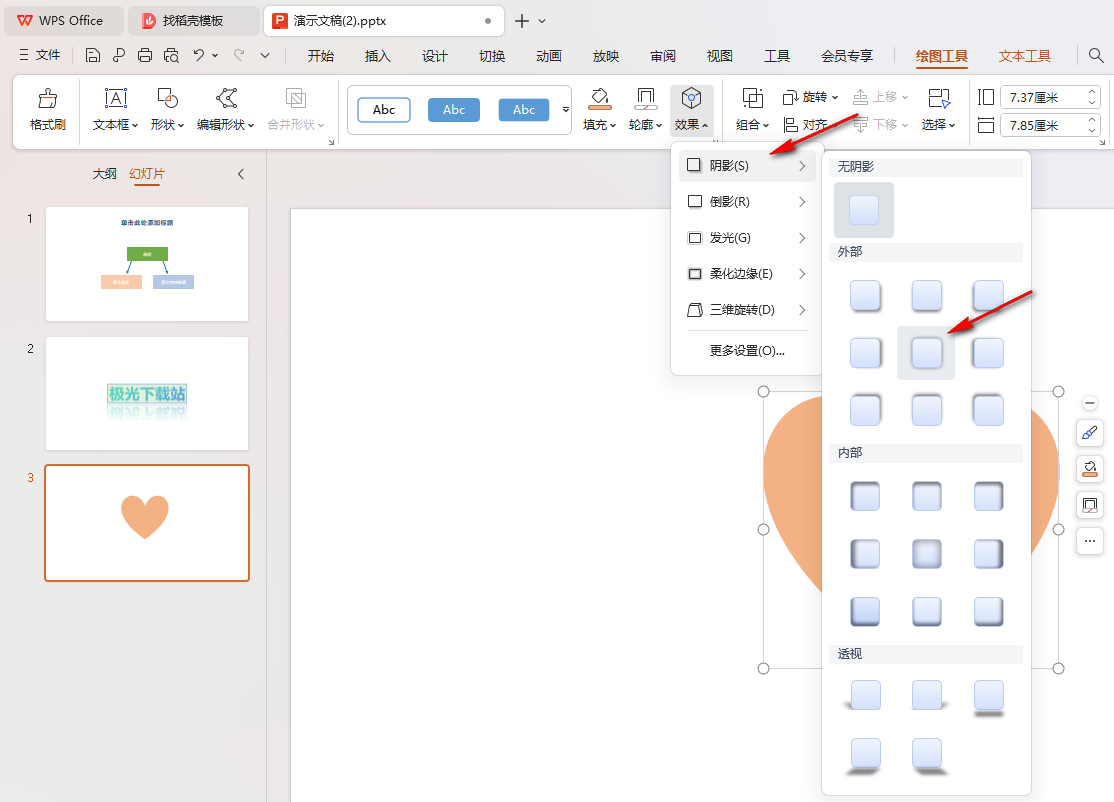This screenshot has height=802, width=1114.
Task: Switch to the Outline (大纲) panel tab
Action: (x=104, y=174)
